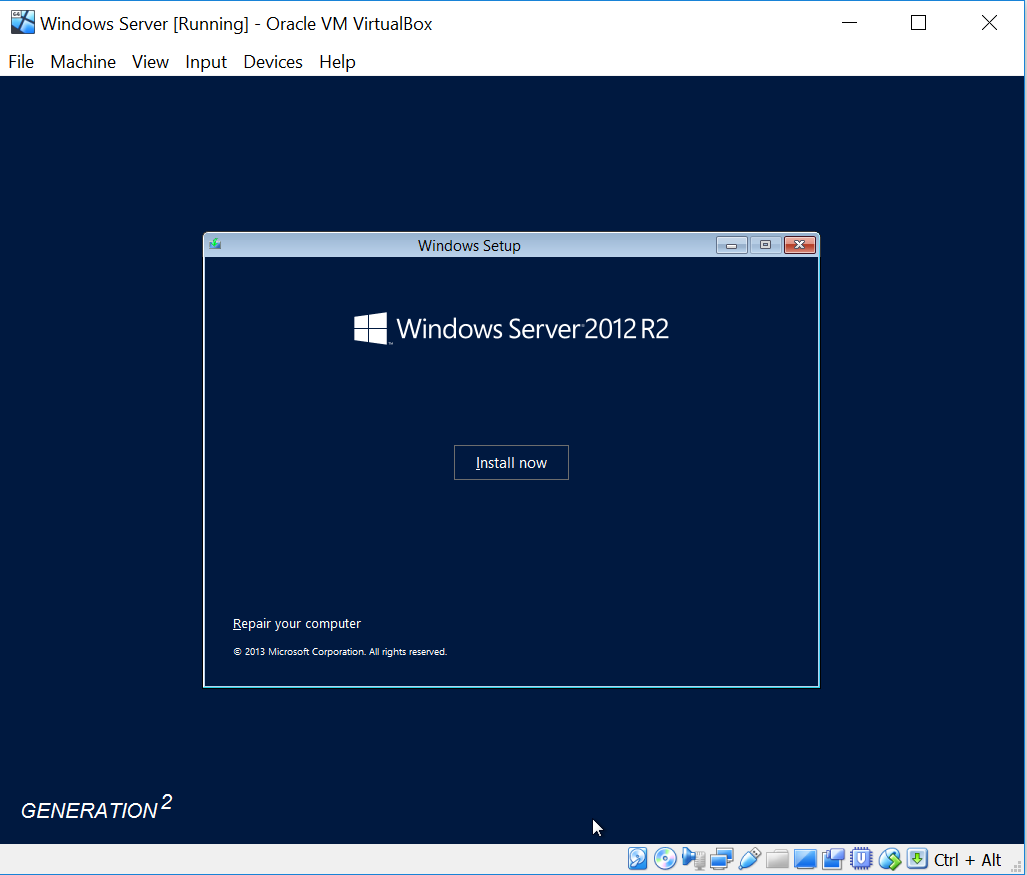This screenshot has width=1027, height=875.
Task: Click the Windows Server 2012 R2 logo
Action: coord(511,328)
